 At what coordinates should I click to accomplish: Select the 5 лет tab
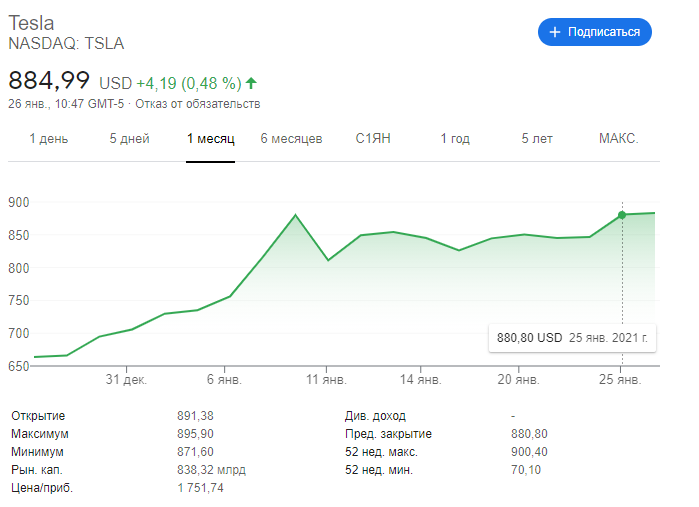point(537,139)
